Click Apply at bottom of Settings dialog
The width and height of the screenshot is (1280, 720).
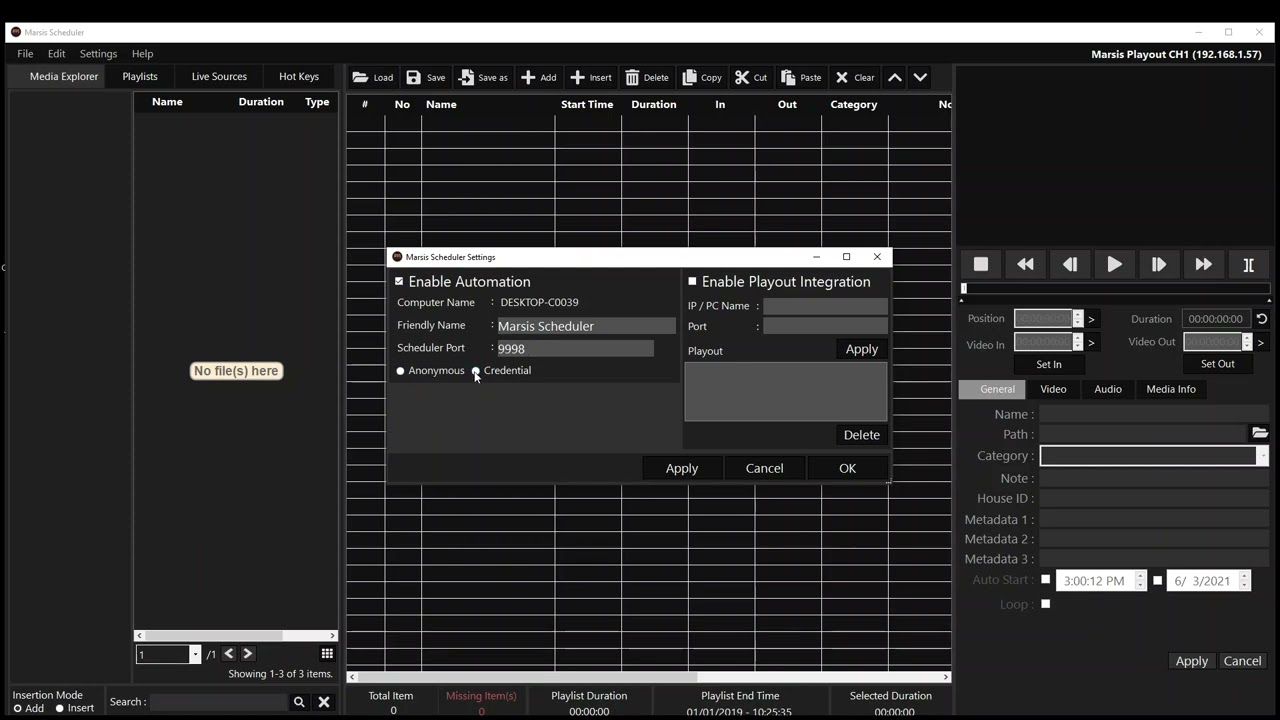[x=682, y=468]
